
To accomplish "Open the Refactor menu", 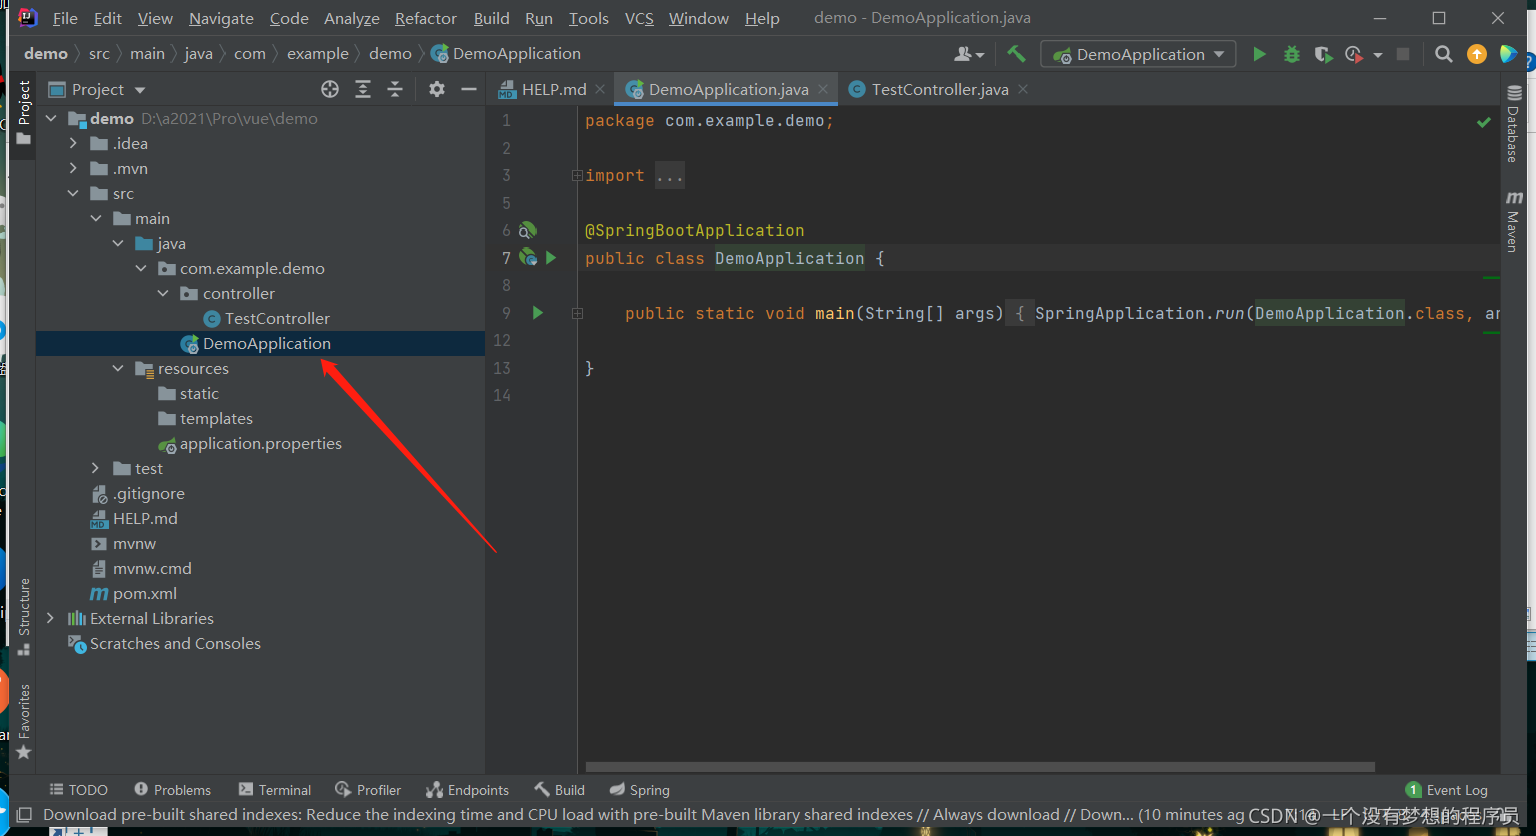I will coord(426,18).
